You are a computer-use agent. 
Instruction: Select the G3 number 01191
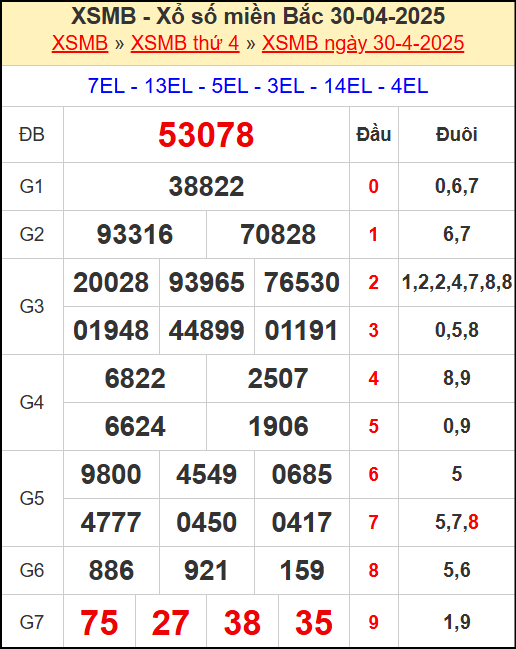pos(302,330)
